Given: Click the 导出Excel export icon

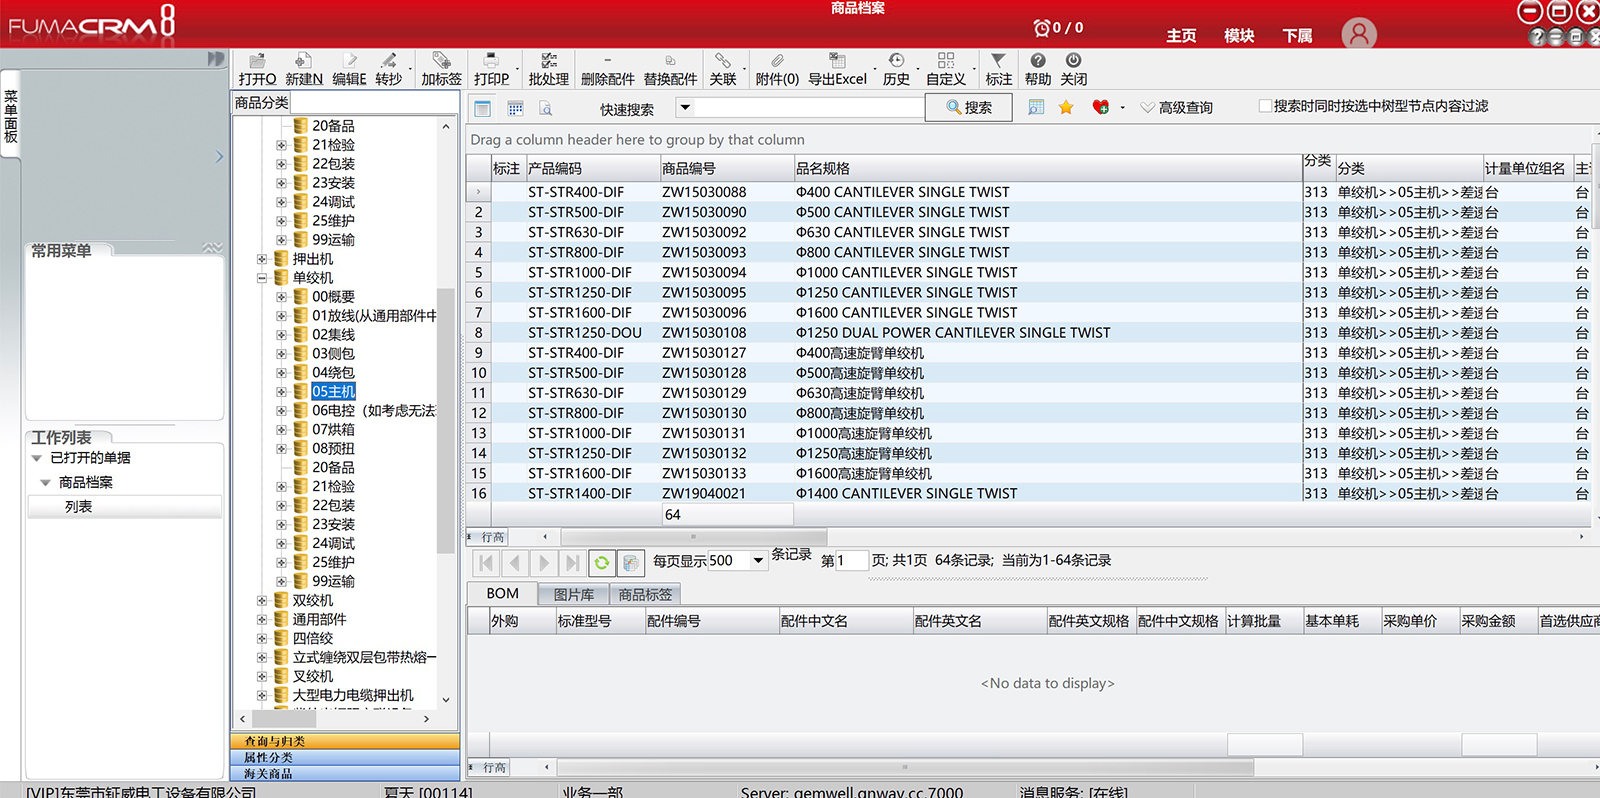Looking at the screenshot, I should pos(837,62).
